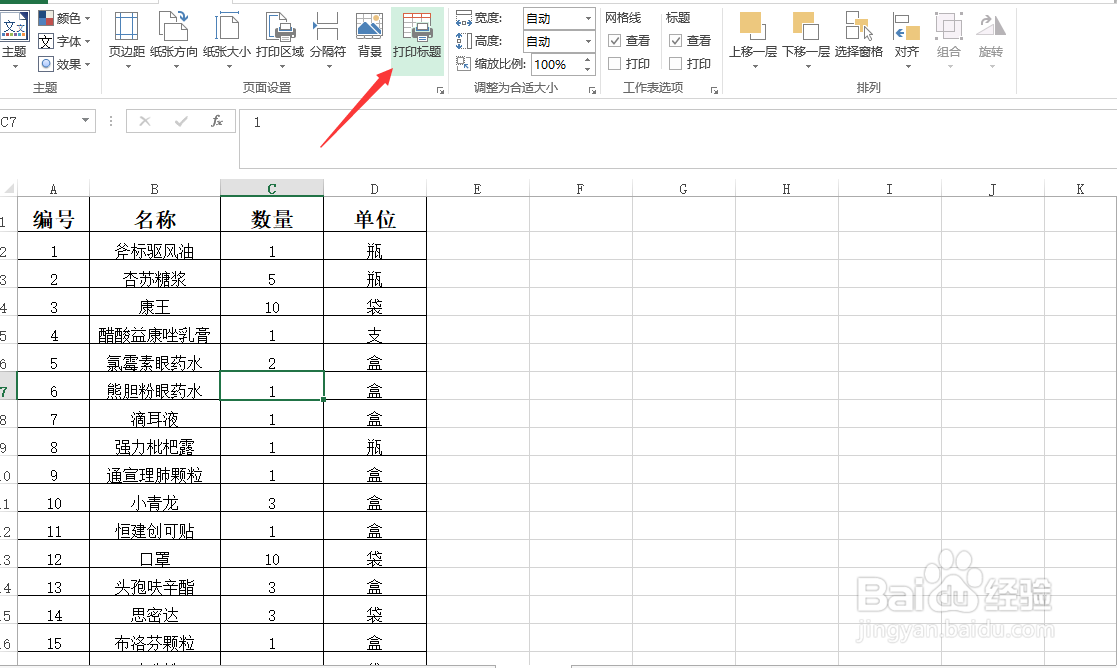Open 颜色 theme colors dropdown

point(64,18)
